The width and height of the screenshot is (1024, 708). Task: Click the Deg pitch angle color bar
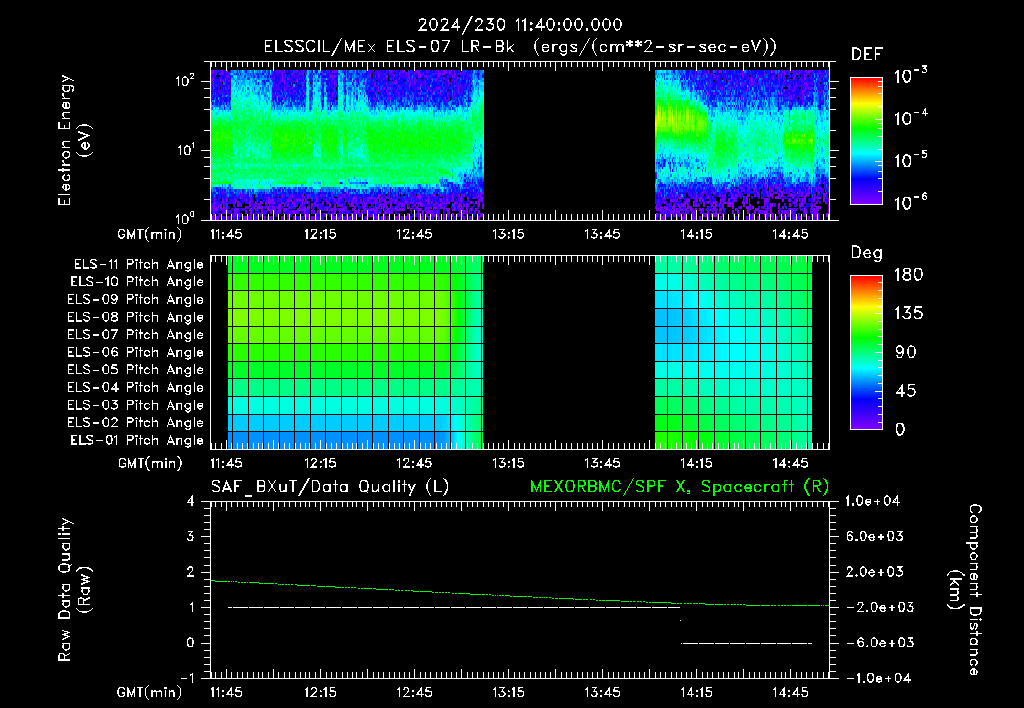[866, 353]
